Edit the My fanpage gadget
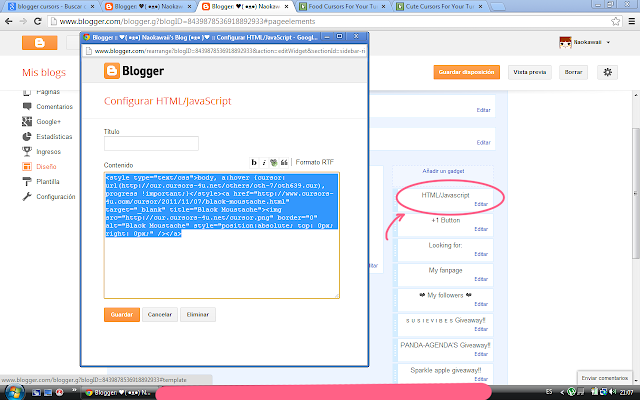Viewport: 640px width, 400px height. [481, 279]
